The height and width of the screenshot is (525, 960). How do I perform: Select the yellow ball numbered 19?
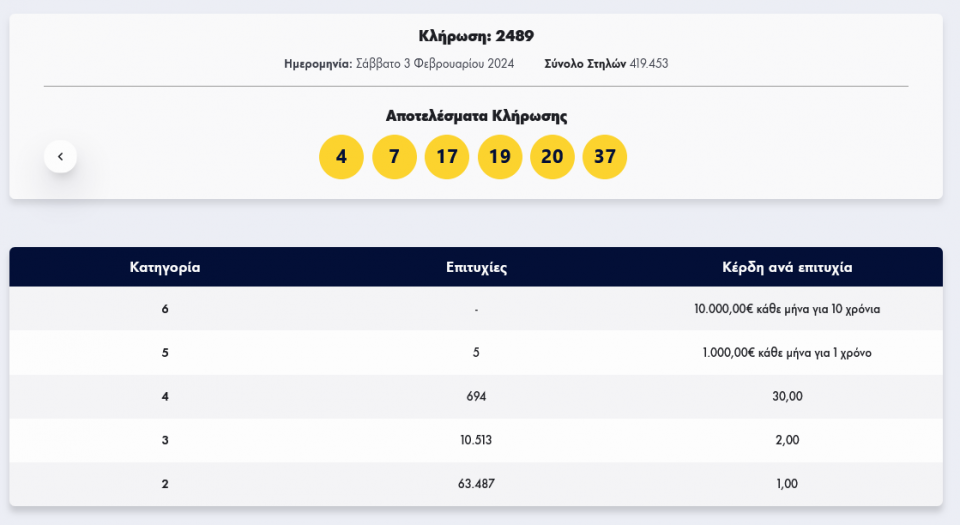click(x=500, y=157)
